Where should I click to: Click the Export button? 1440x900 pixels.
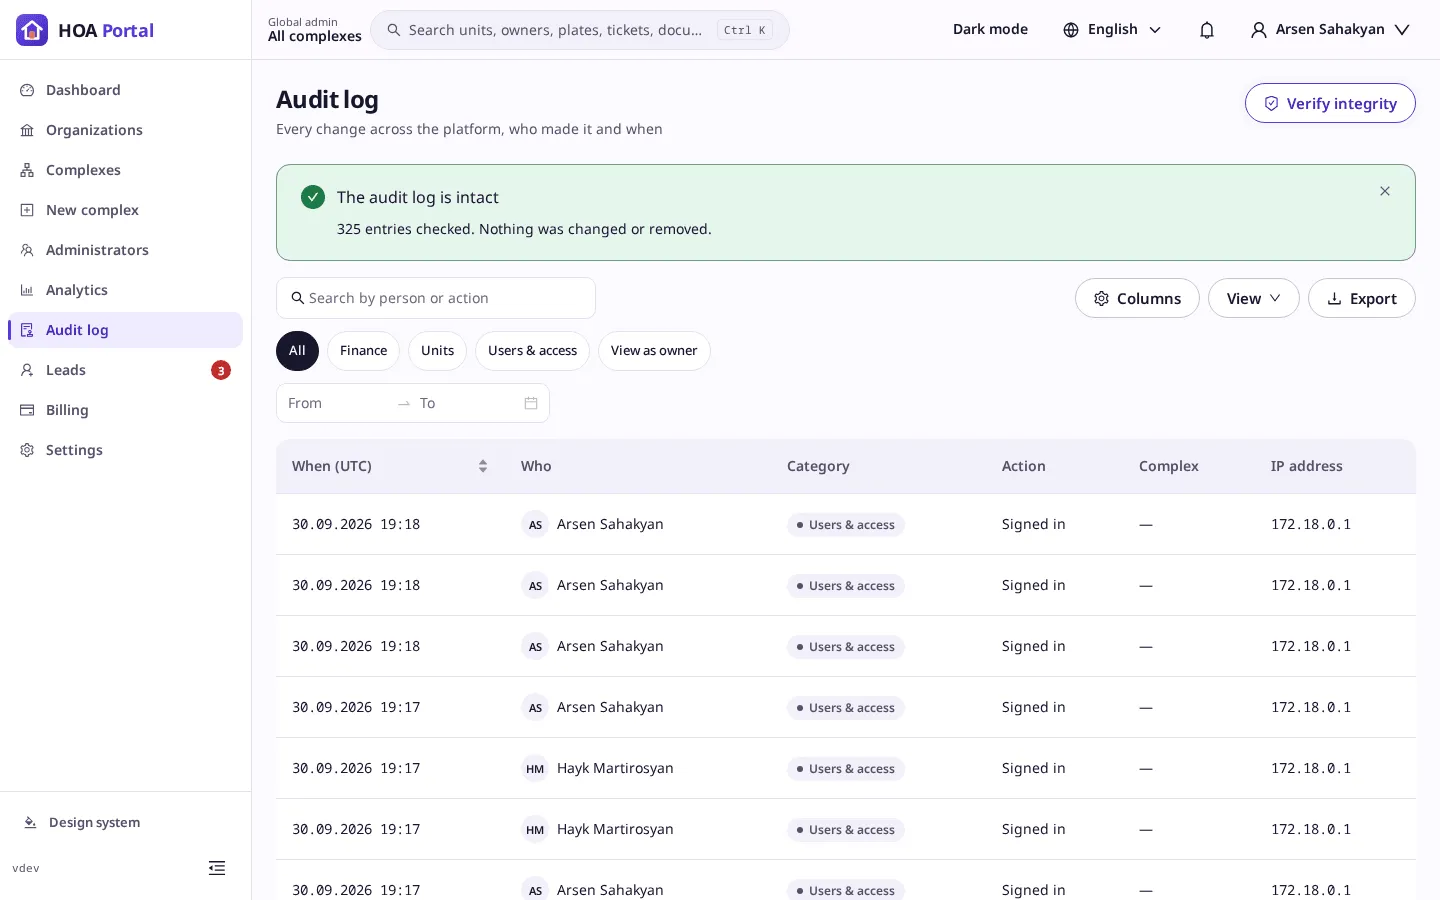click(x=1362, y=298)
